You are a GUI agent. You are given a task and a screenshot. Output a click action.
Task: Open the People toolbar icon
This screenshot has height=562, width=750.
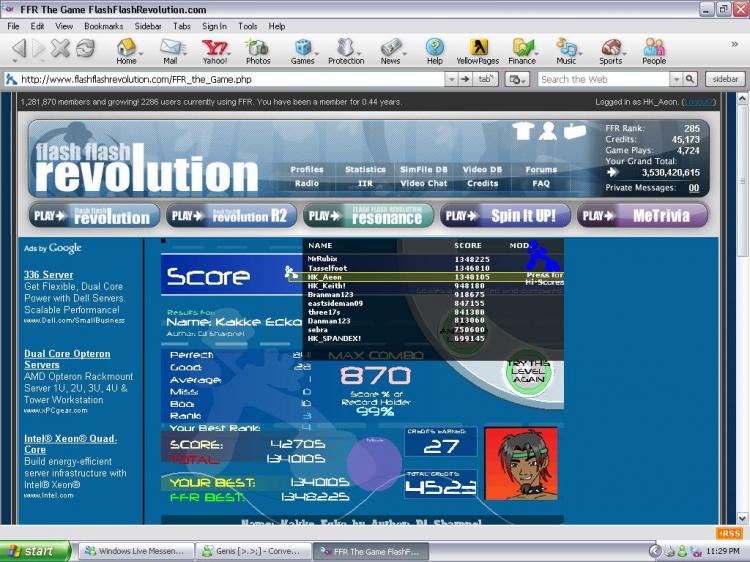(x=654, y=51)
